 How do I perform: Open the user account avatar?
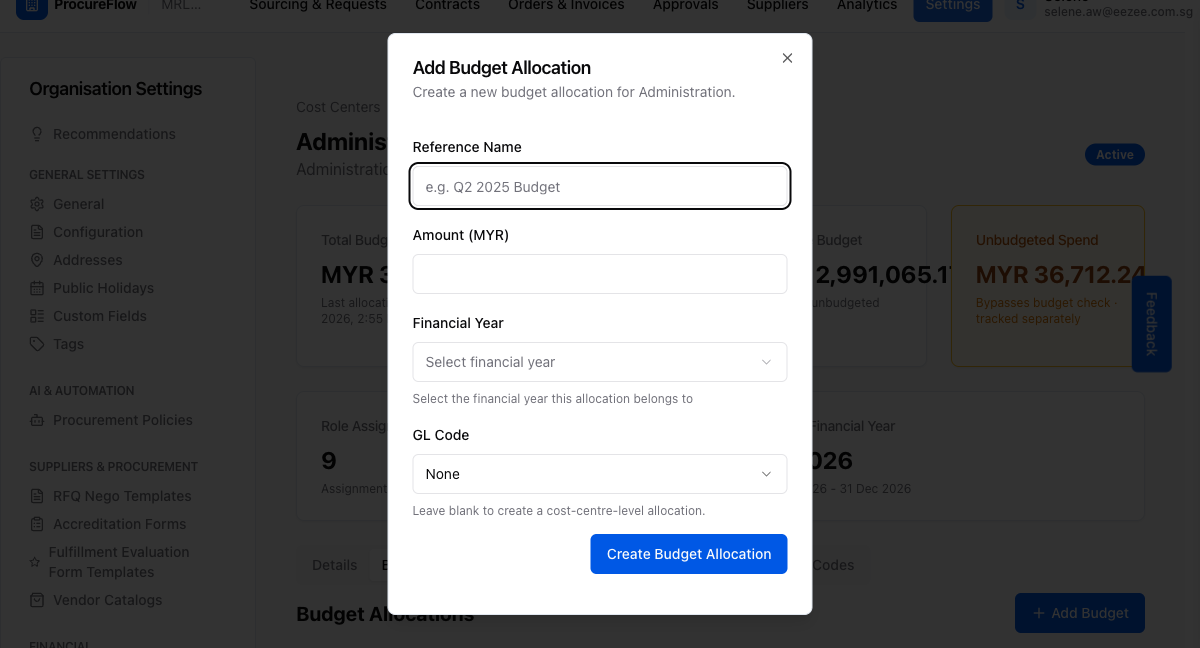click(1020, 6)
